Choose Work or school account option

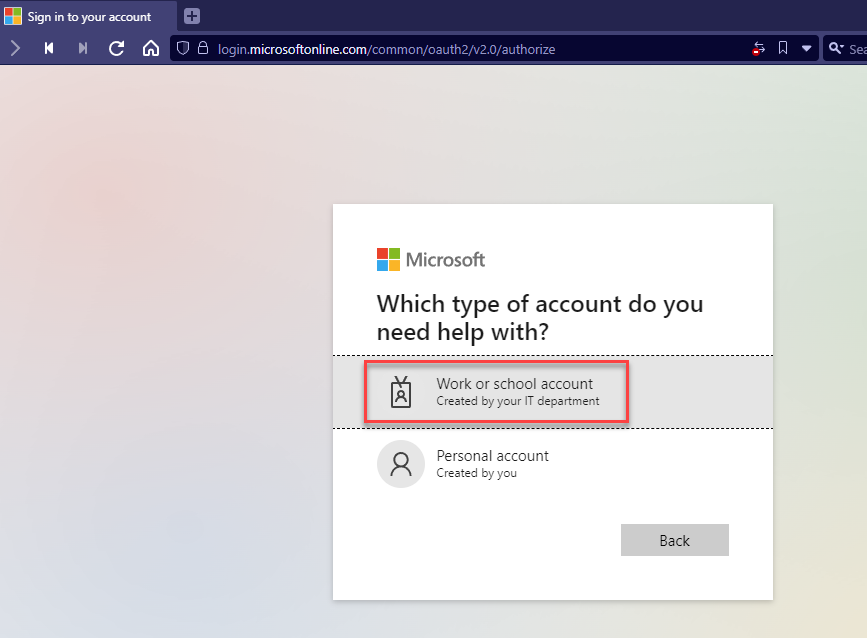(x=553, y=392)
